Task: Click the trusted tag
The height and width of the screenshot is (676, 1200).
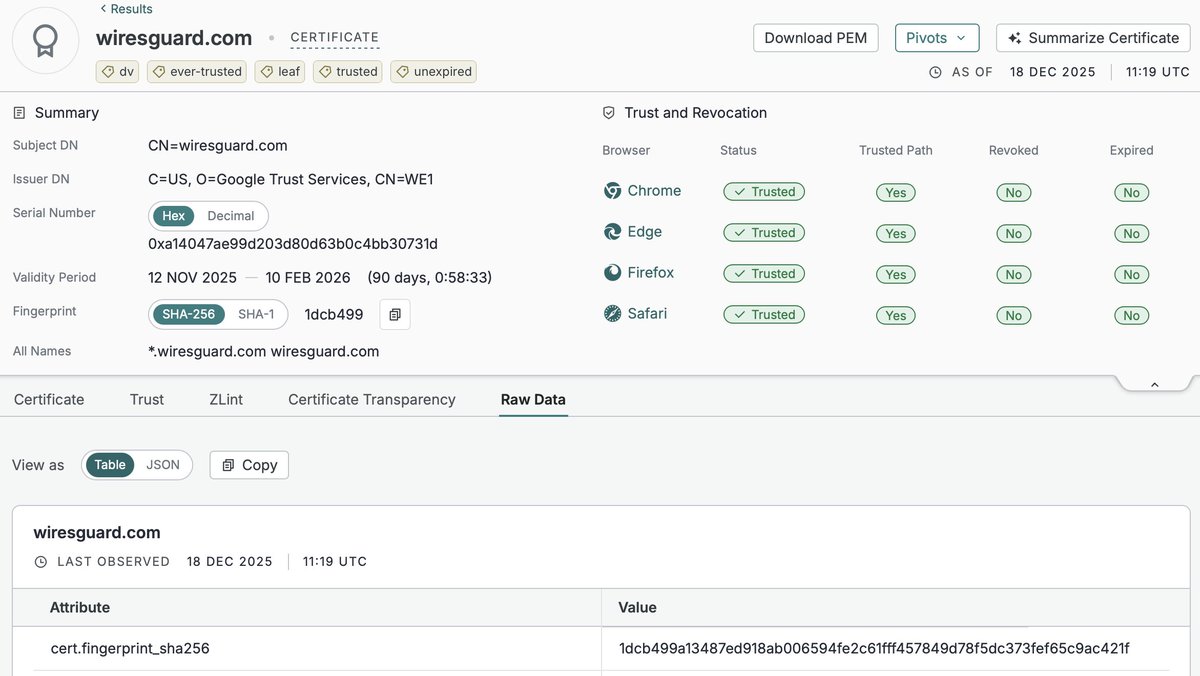Action: [348, 71]
